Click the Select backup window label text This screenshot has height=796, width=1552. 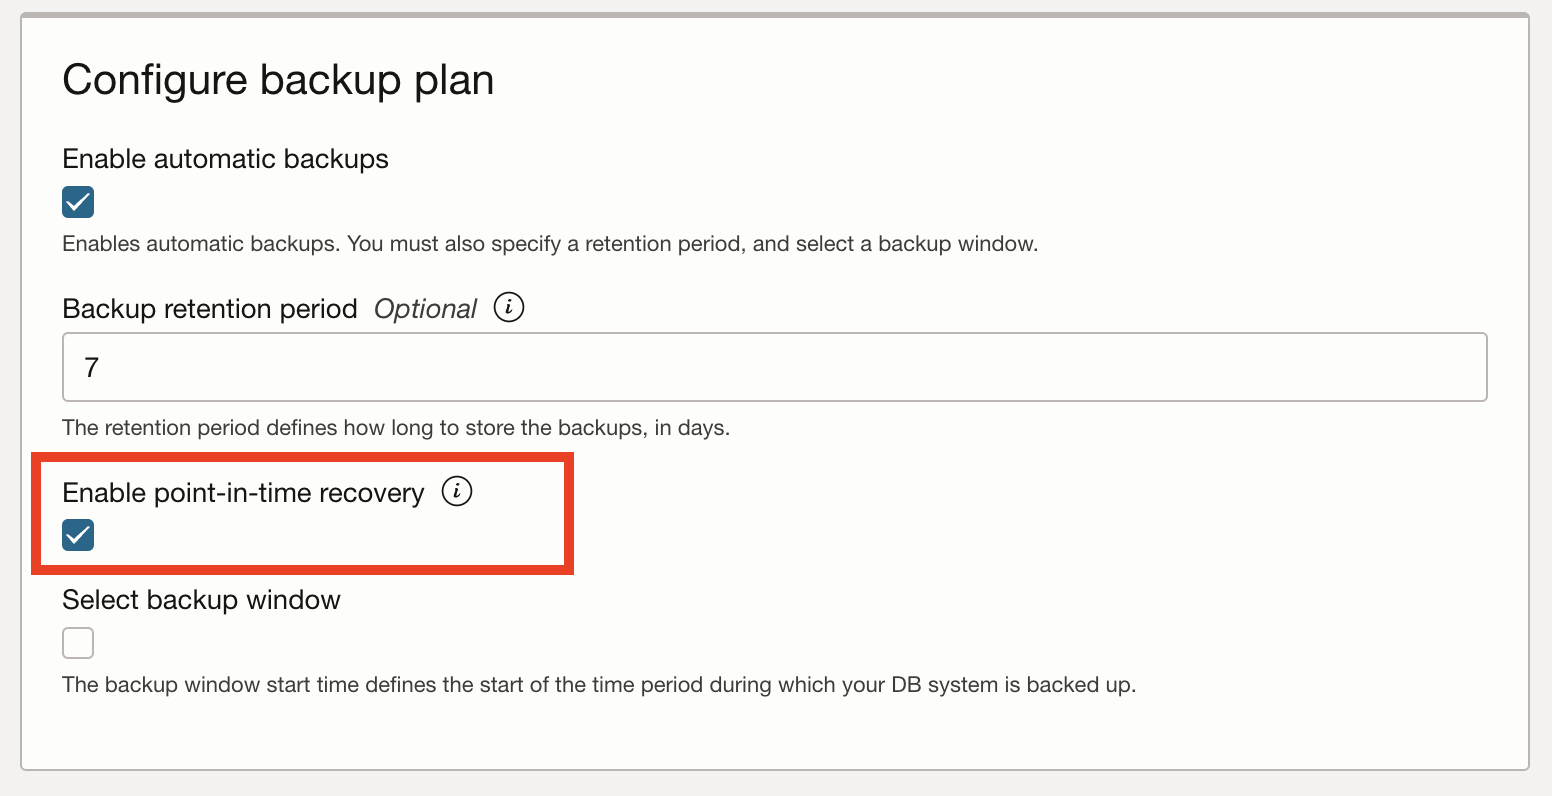point(201,599)
